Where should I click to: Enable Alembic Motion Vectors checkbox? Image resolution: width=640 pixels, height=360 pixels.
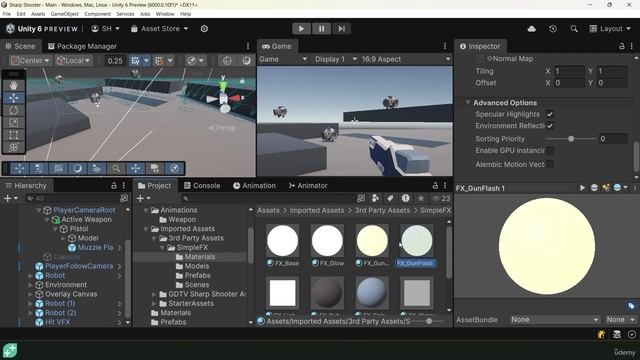(550, 164)
